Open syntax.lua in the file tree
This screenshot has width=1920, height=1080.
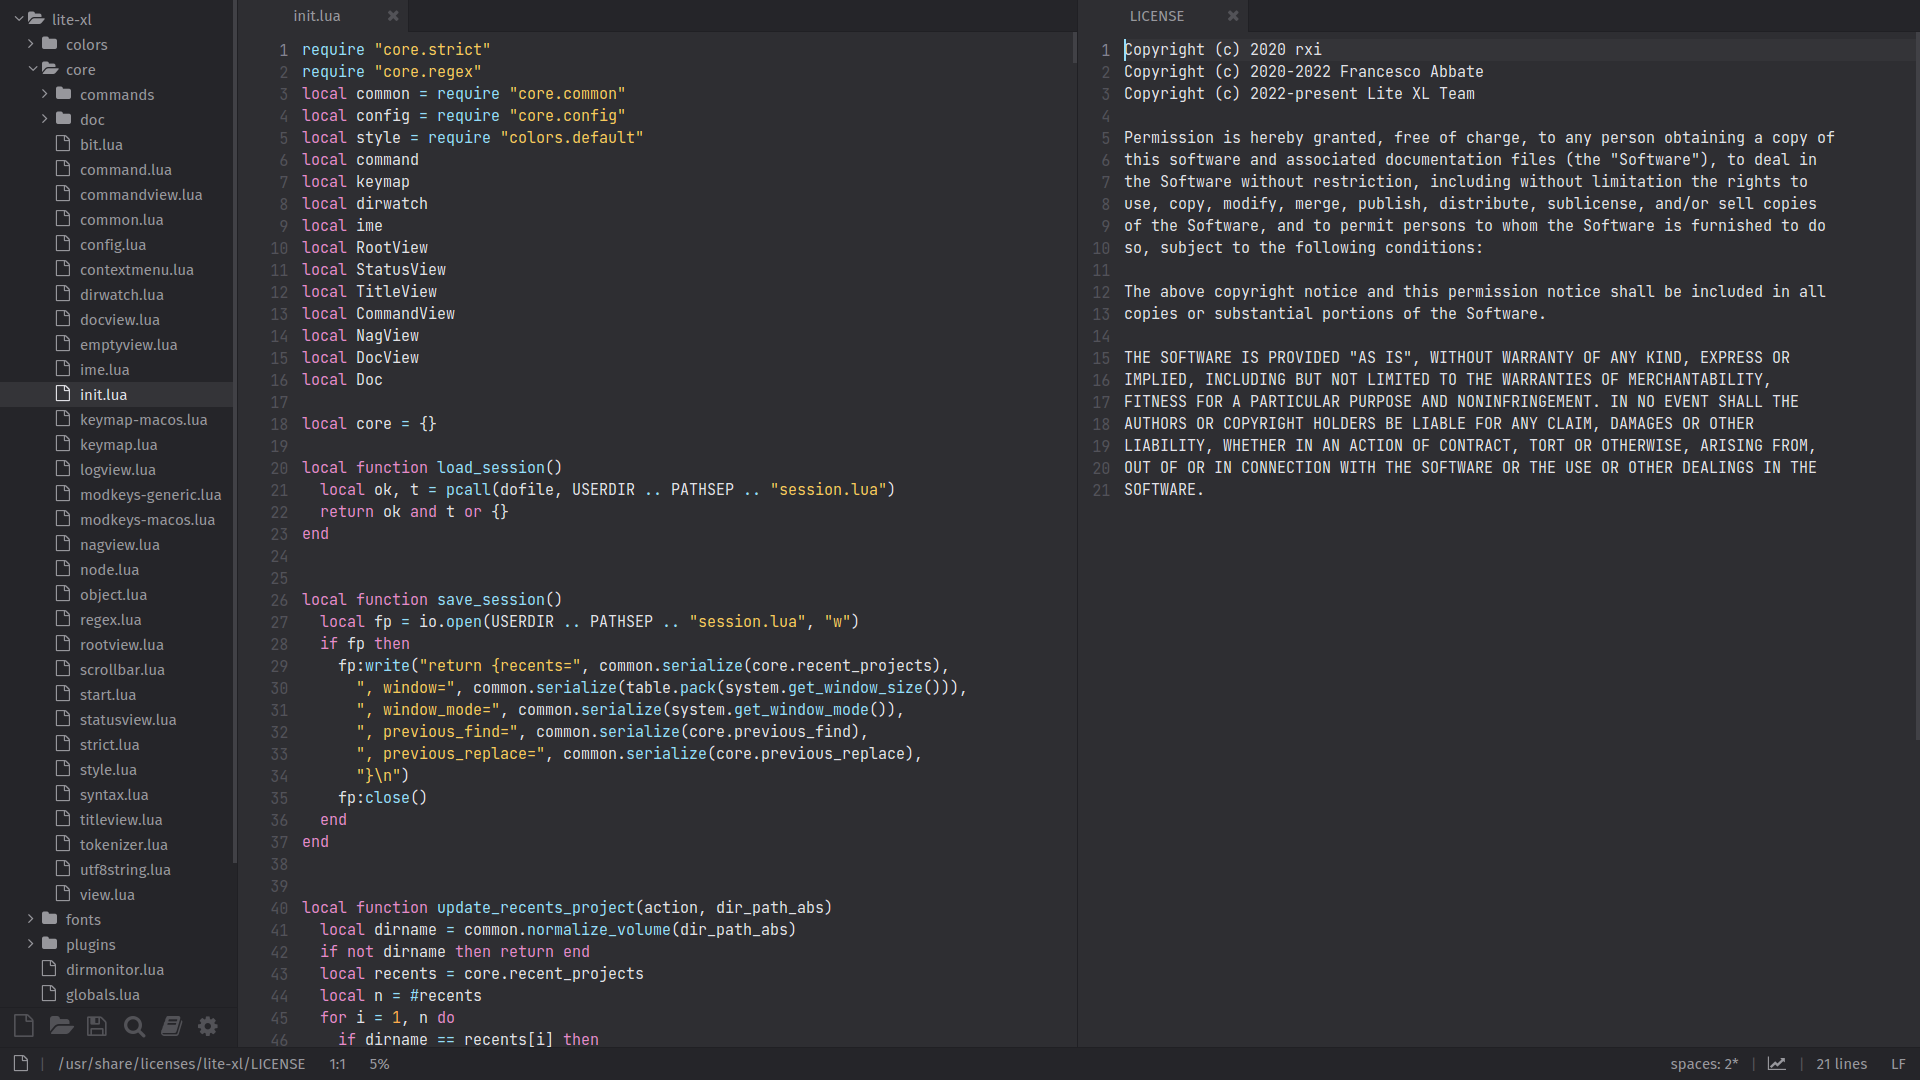coord(117,794)
